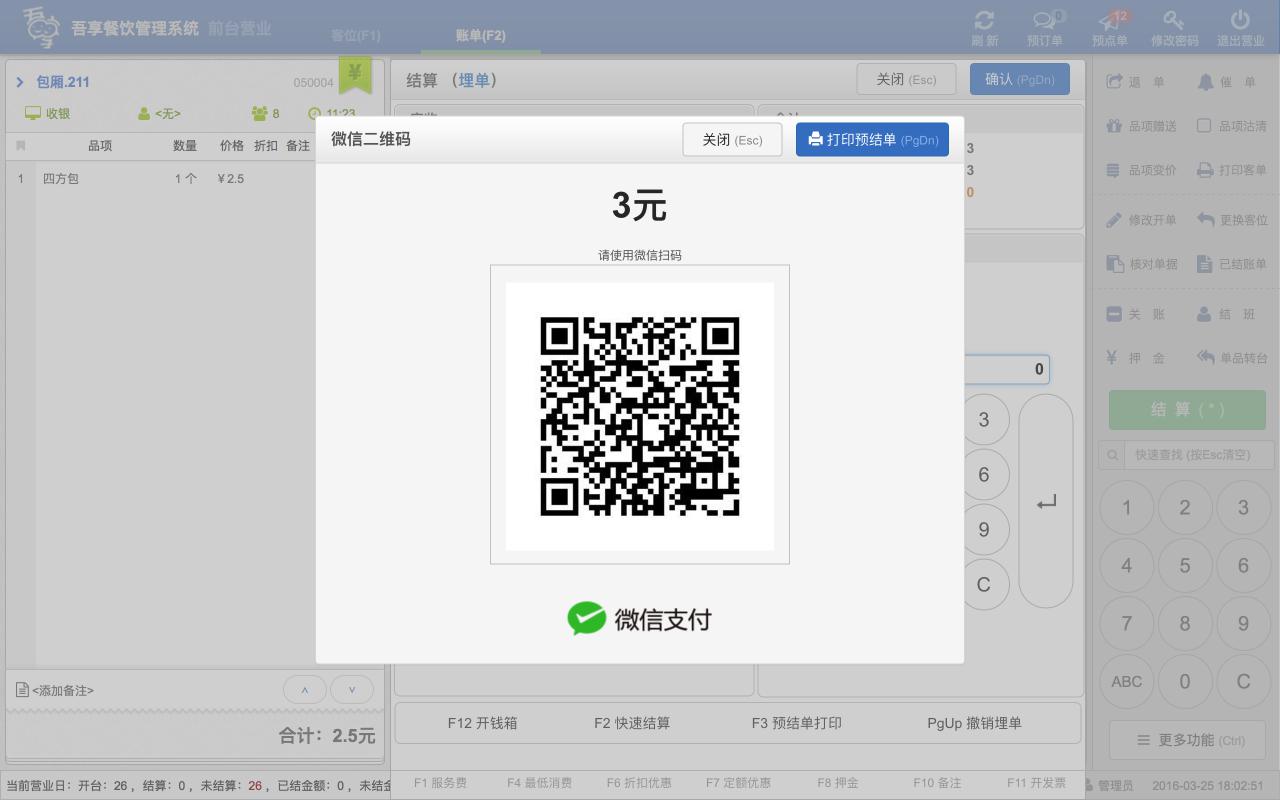Tap digit 9 on right sidebar keypad
This screenshot has height=800, width=1280.
click(x=1243, y=624)
